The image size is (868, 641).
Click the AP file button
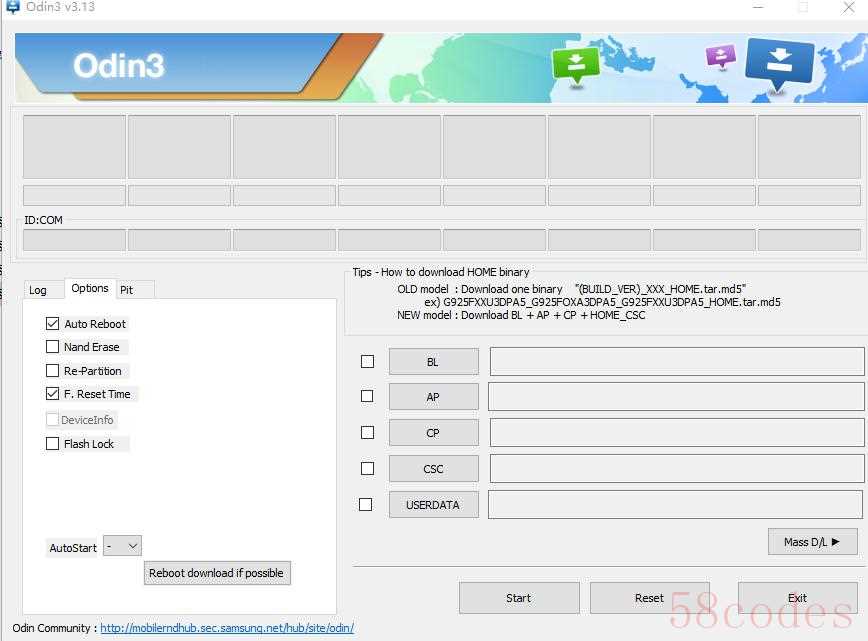(433, 397)
